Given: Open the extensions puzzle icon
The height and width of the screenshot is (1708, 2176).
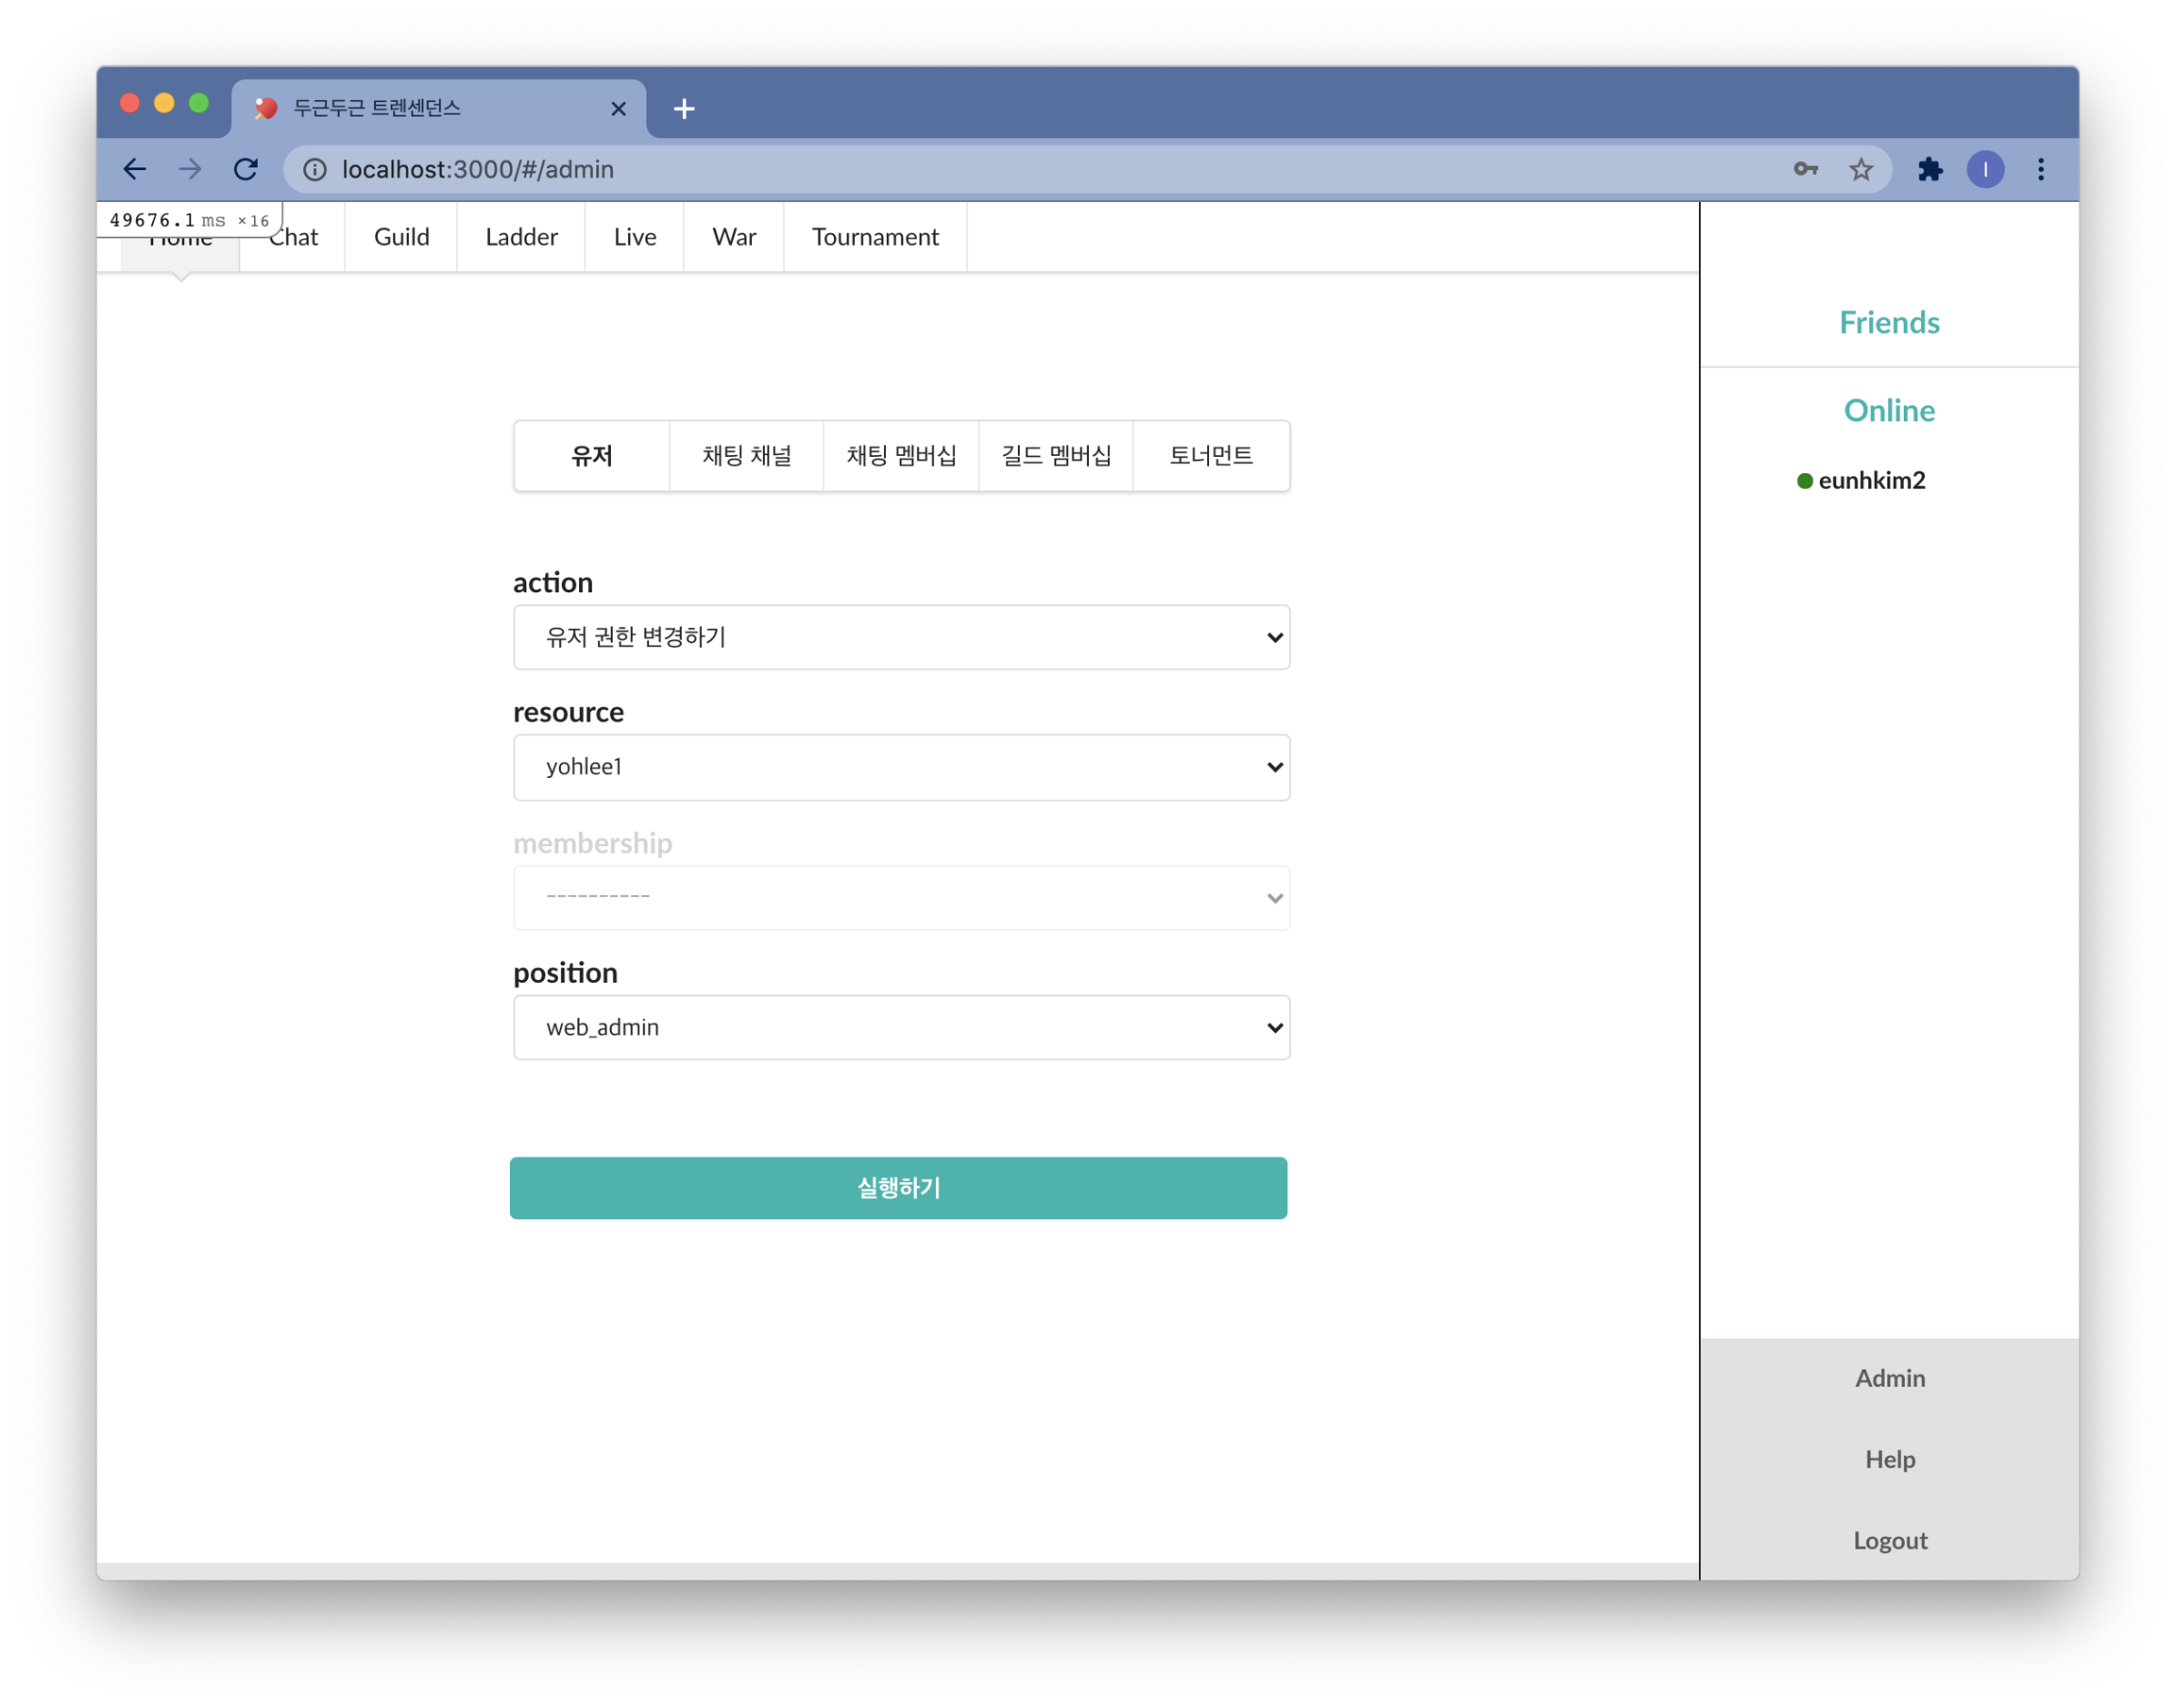Looking at the screenshot, I should 1930,169.
